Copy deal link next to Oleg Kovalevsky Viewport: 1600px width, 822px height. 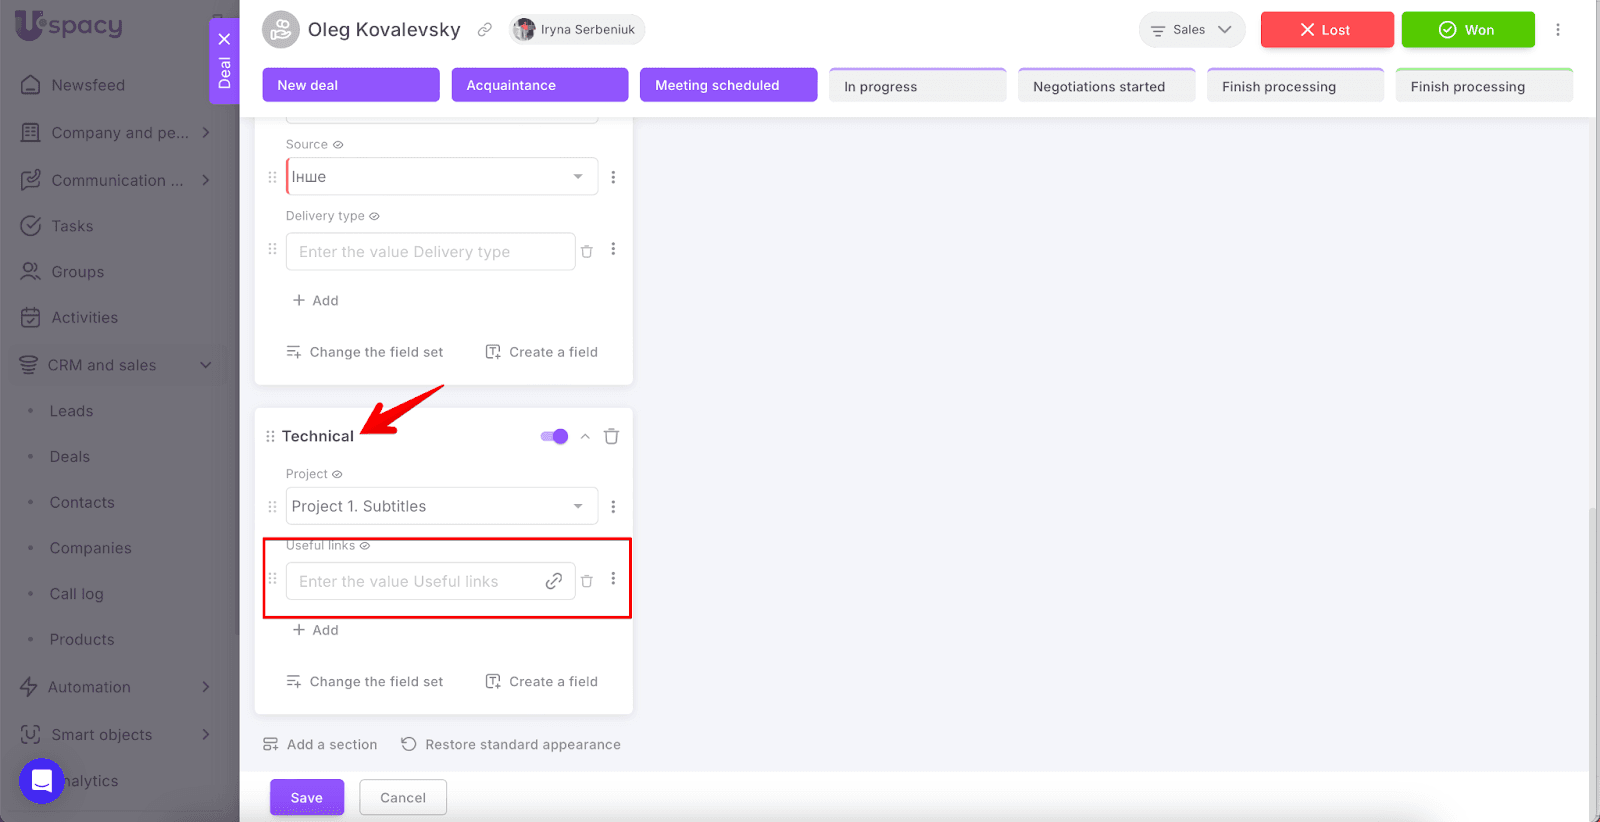(x=485, y=30)
